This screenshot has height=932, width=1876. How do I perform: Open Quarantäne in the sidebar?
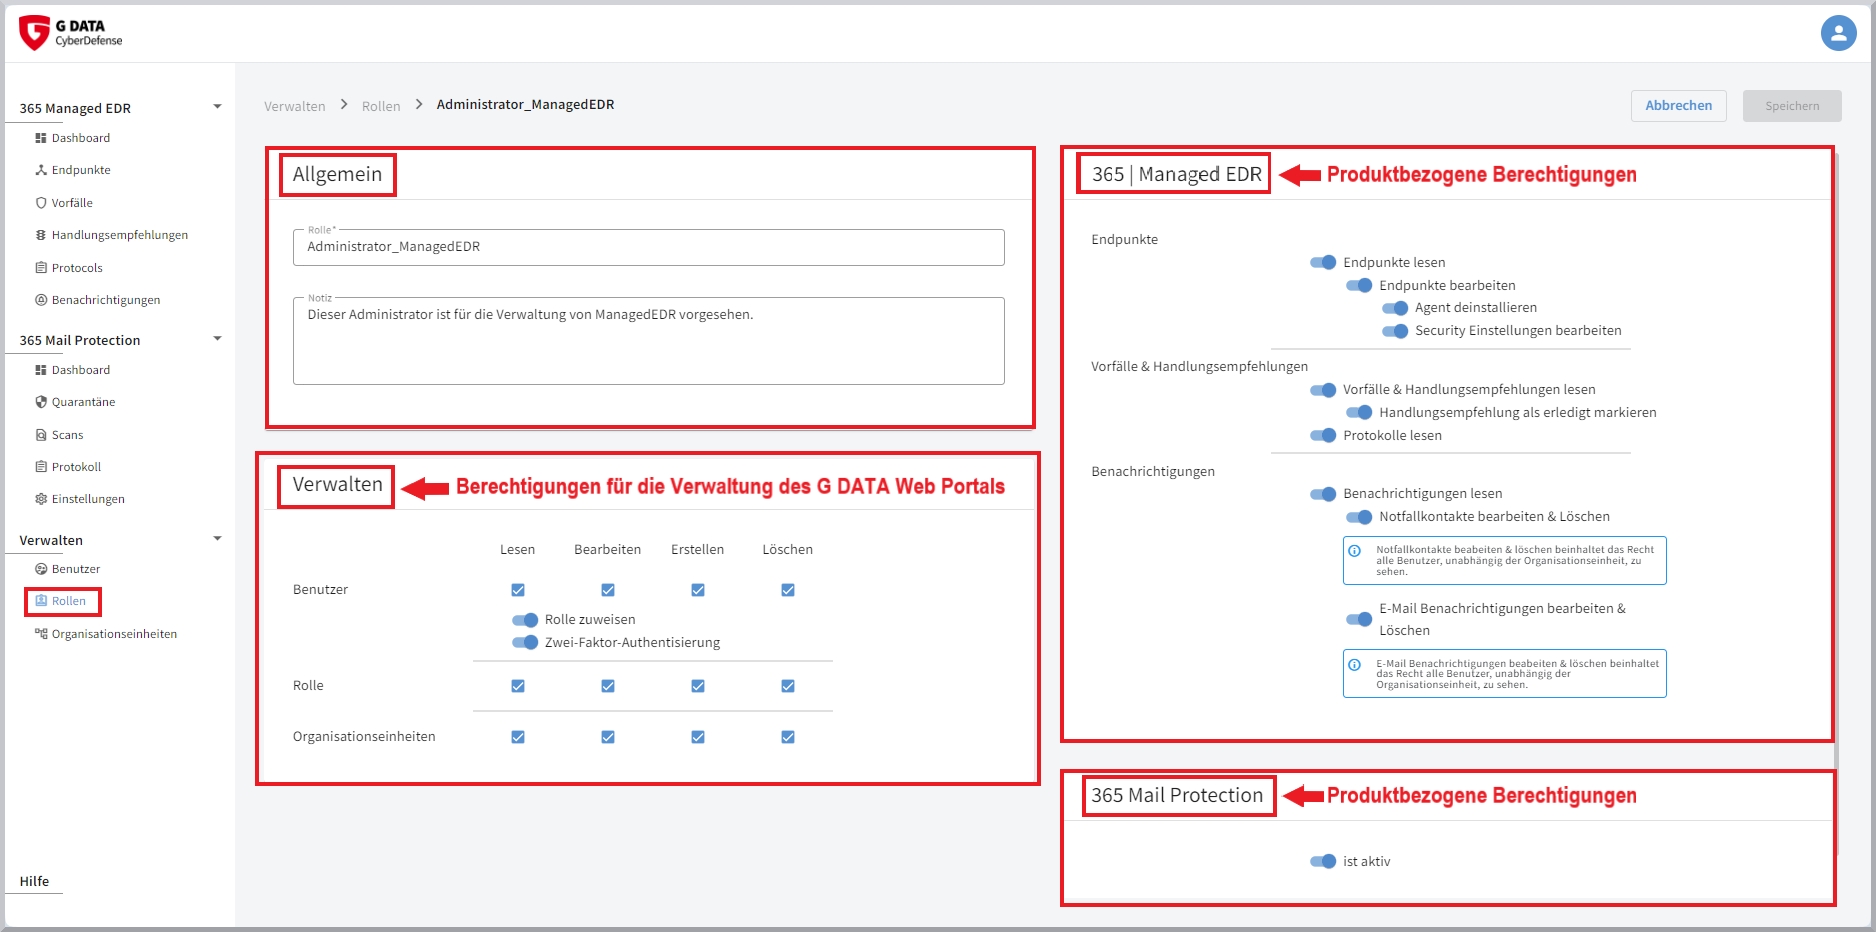coord(84,402)
